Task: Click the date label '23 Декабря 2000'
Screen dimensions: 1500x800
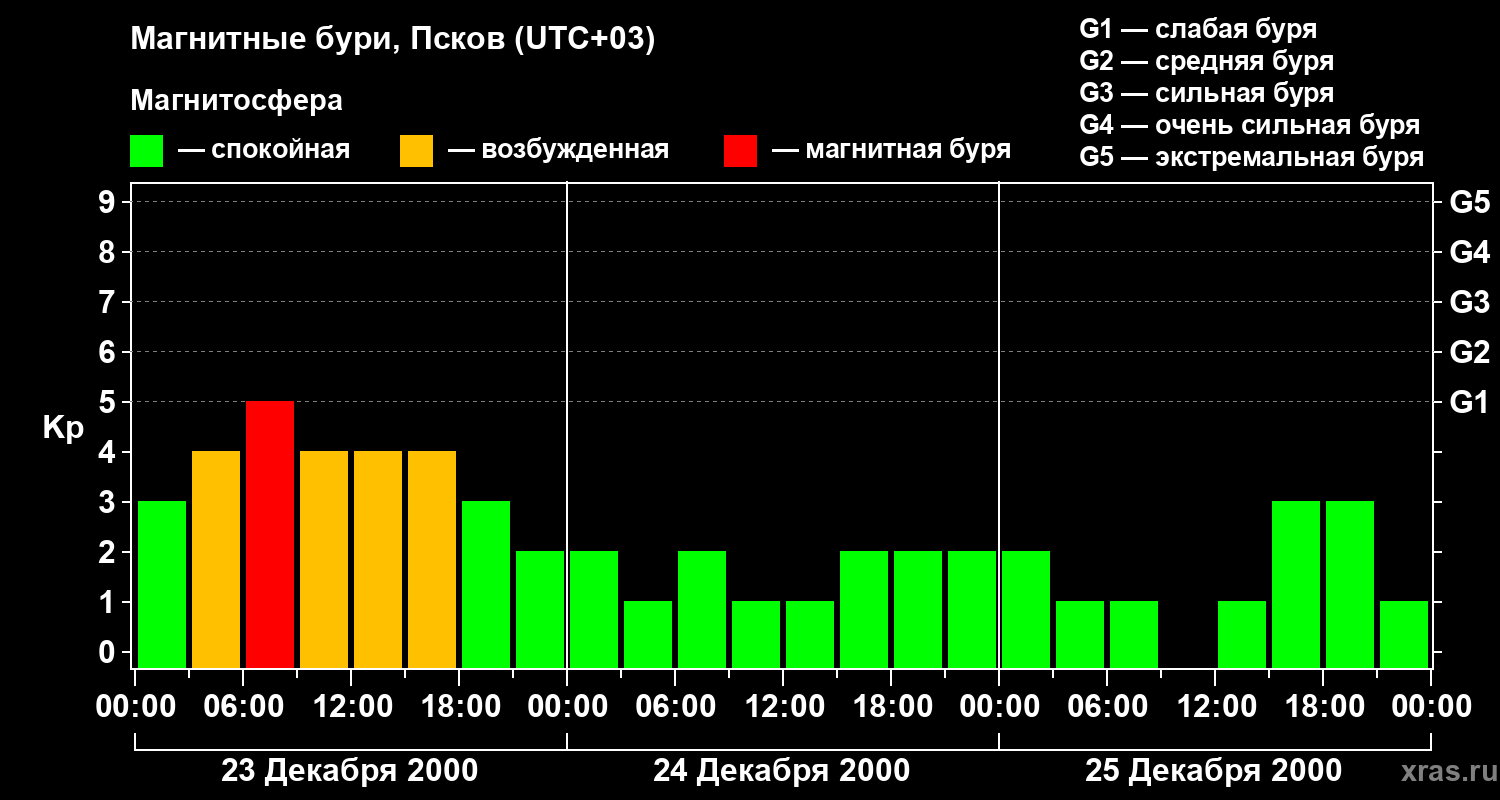Action: click(x=349, y=771)
